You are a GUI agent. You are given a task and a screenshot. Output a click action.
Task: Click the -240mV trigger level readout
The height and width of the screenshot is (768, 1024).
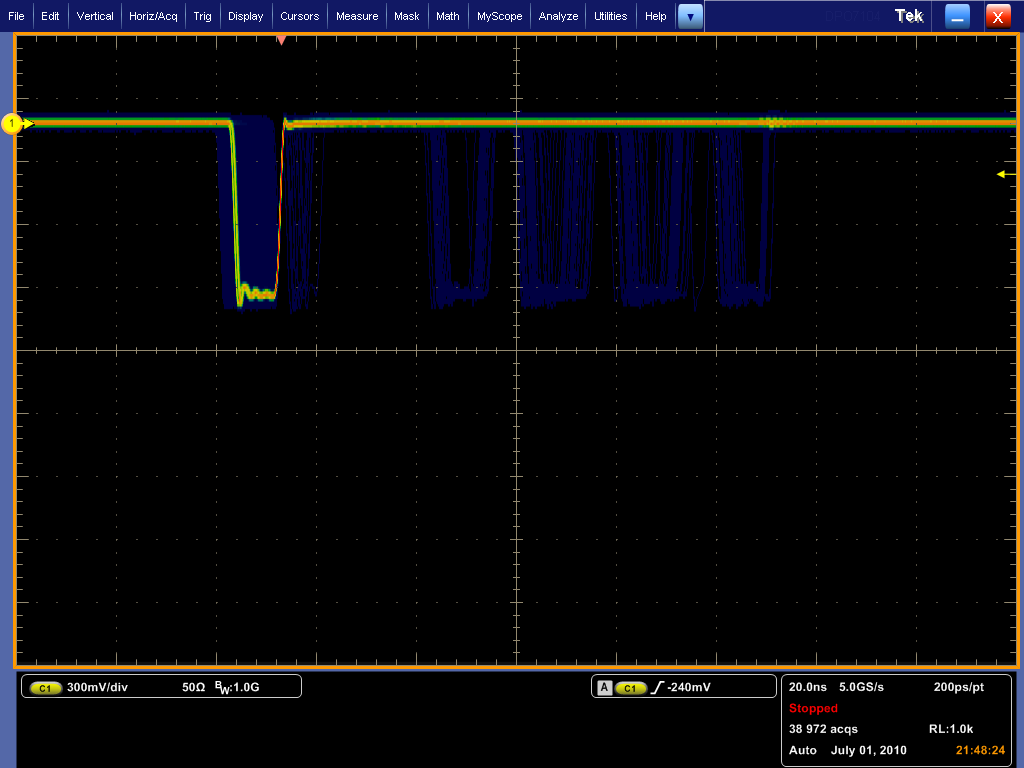pyautogui.click(x=689, y=687)
